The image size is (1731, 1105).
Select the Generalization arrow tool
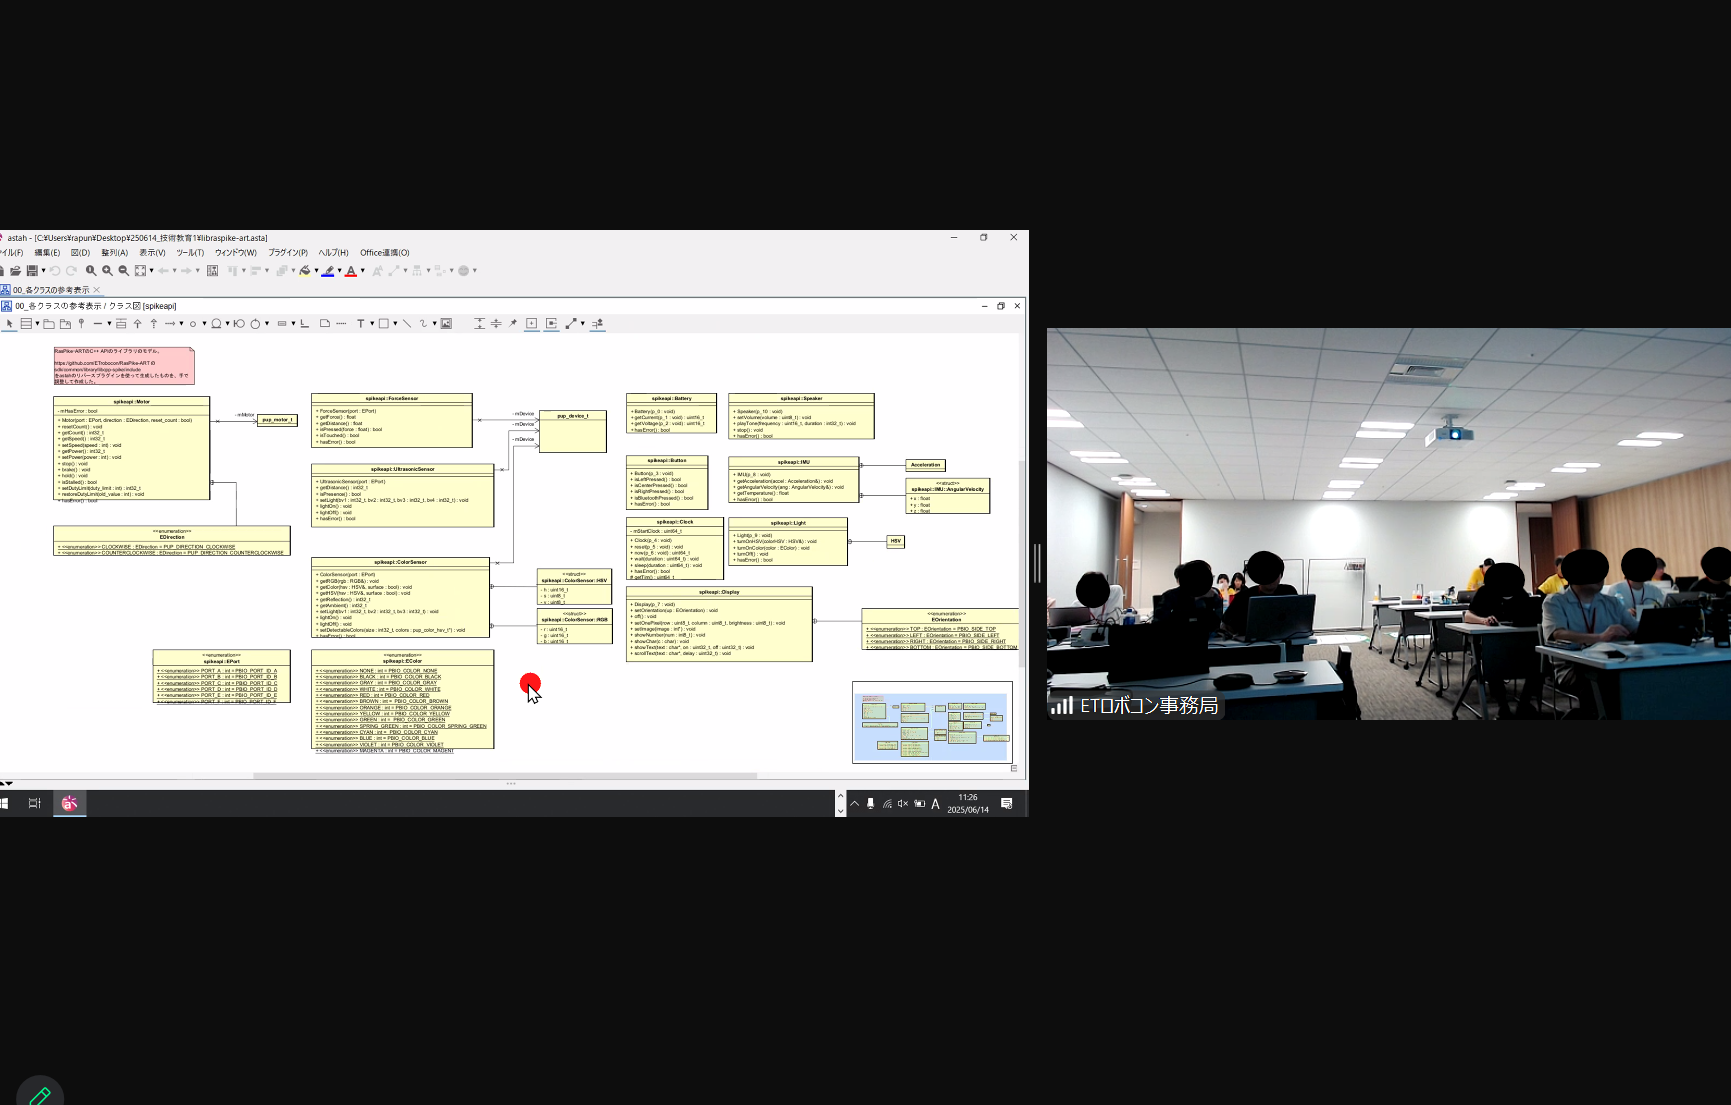(x=137, y=323)
